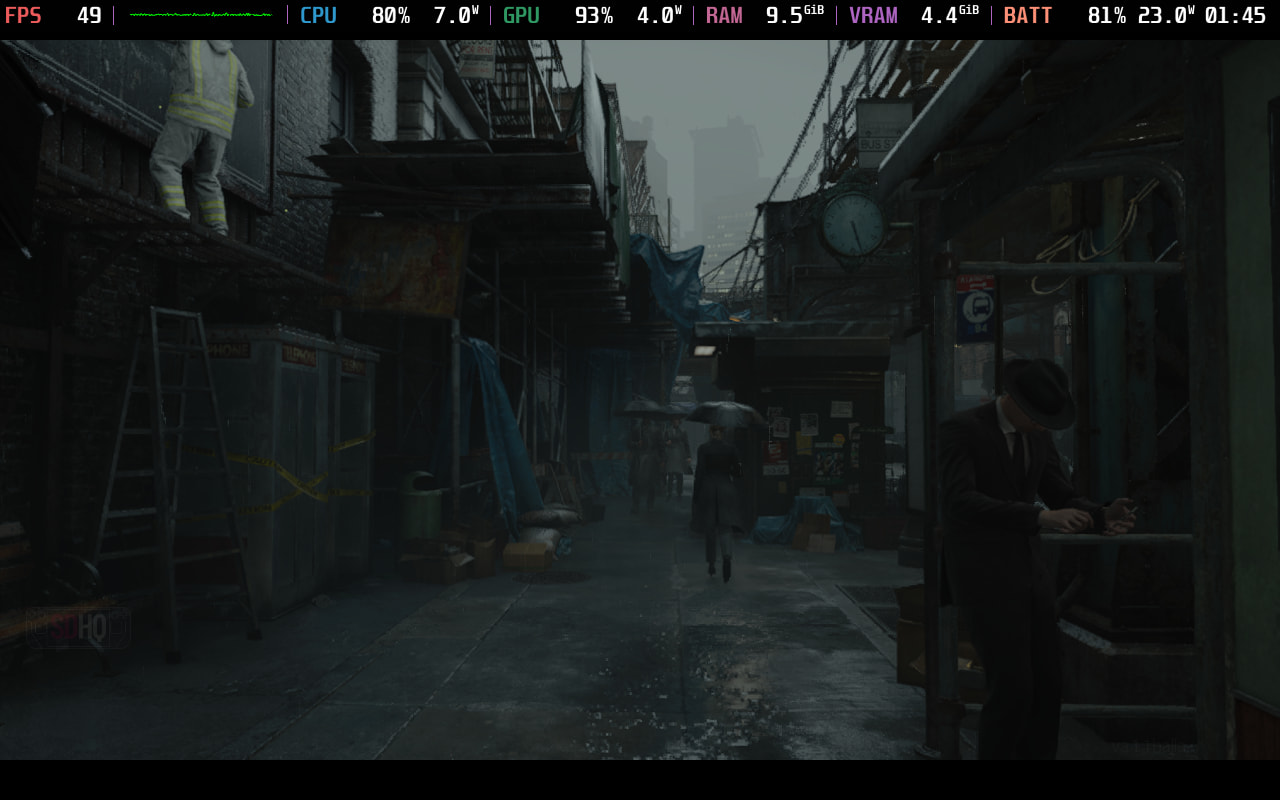Click the green frametime graph
This screenshot has height=800, width=1280.
200,15
